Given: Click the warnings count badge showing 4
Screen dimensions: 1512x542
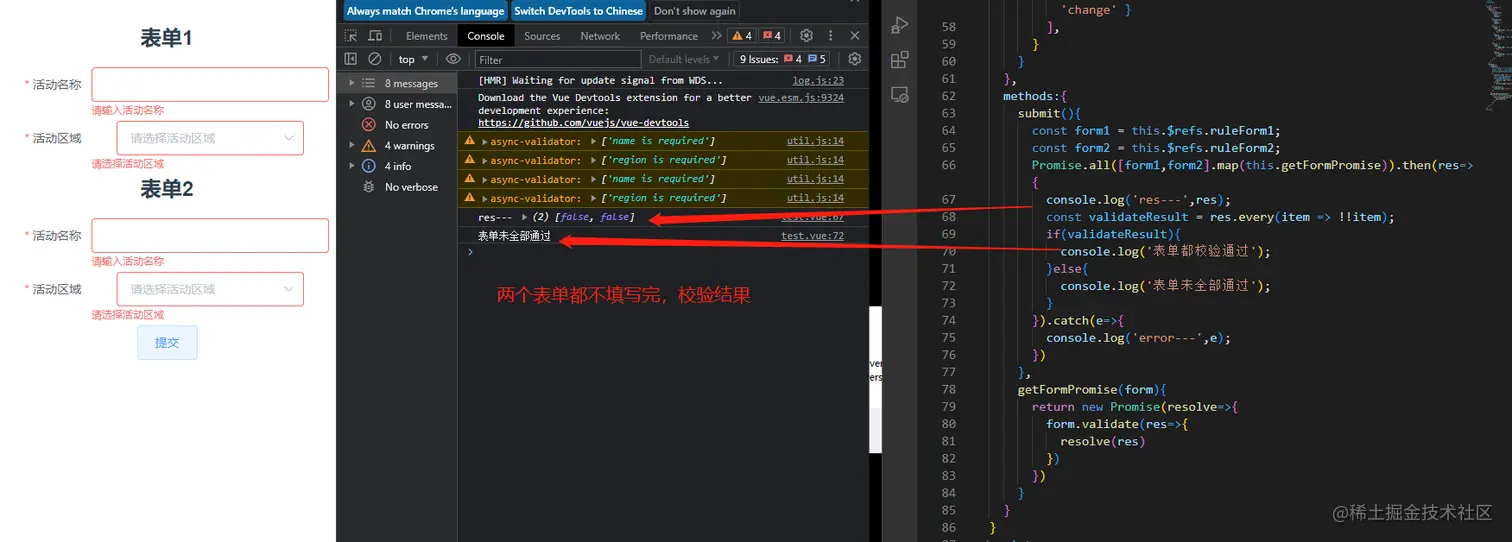Looking at the screenshot, I should pos(741,36).
